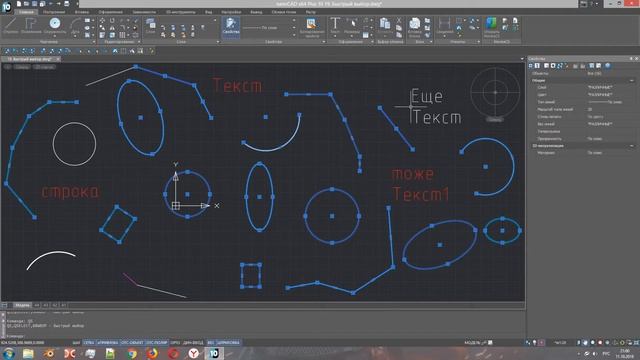Click Match Properties (Копирование свойств) icon
The width and height of the screenshot is (640, 360).
(x=311, y=27)
